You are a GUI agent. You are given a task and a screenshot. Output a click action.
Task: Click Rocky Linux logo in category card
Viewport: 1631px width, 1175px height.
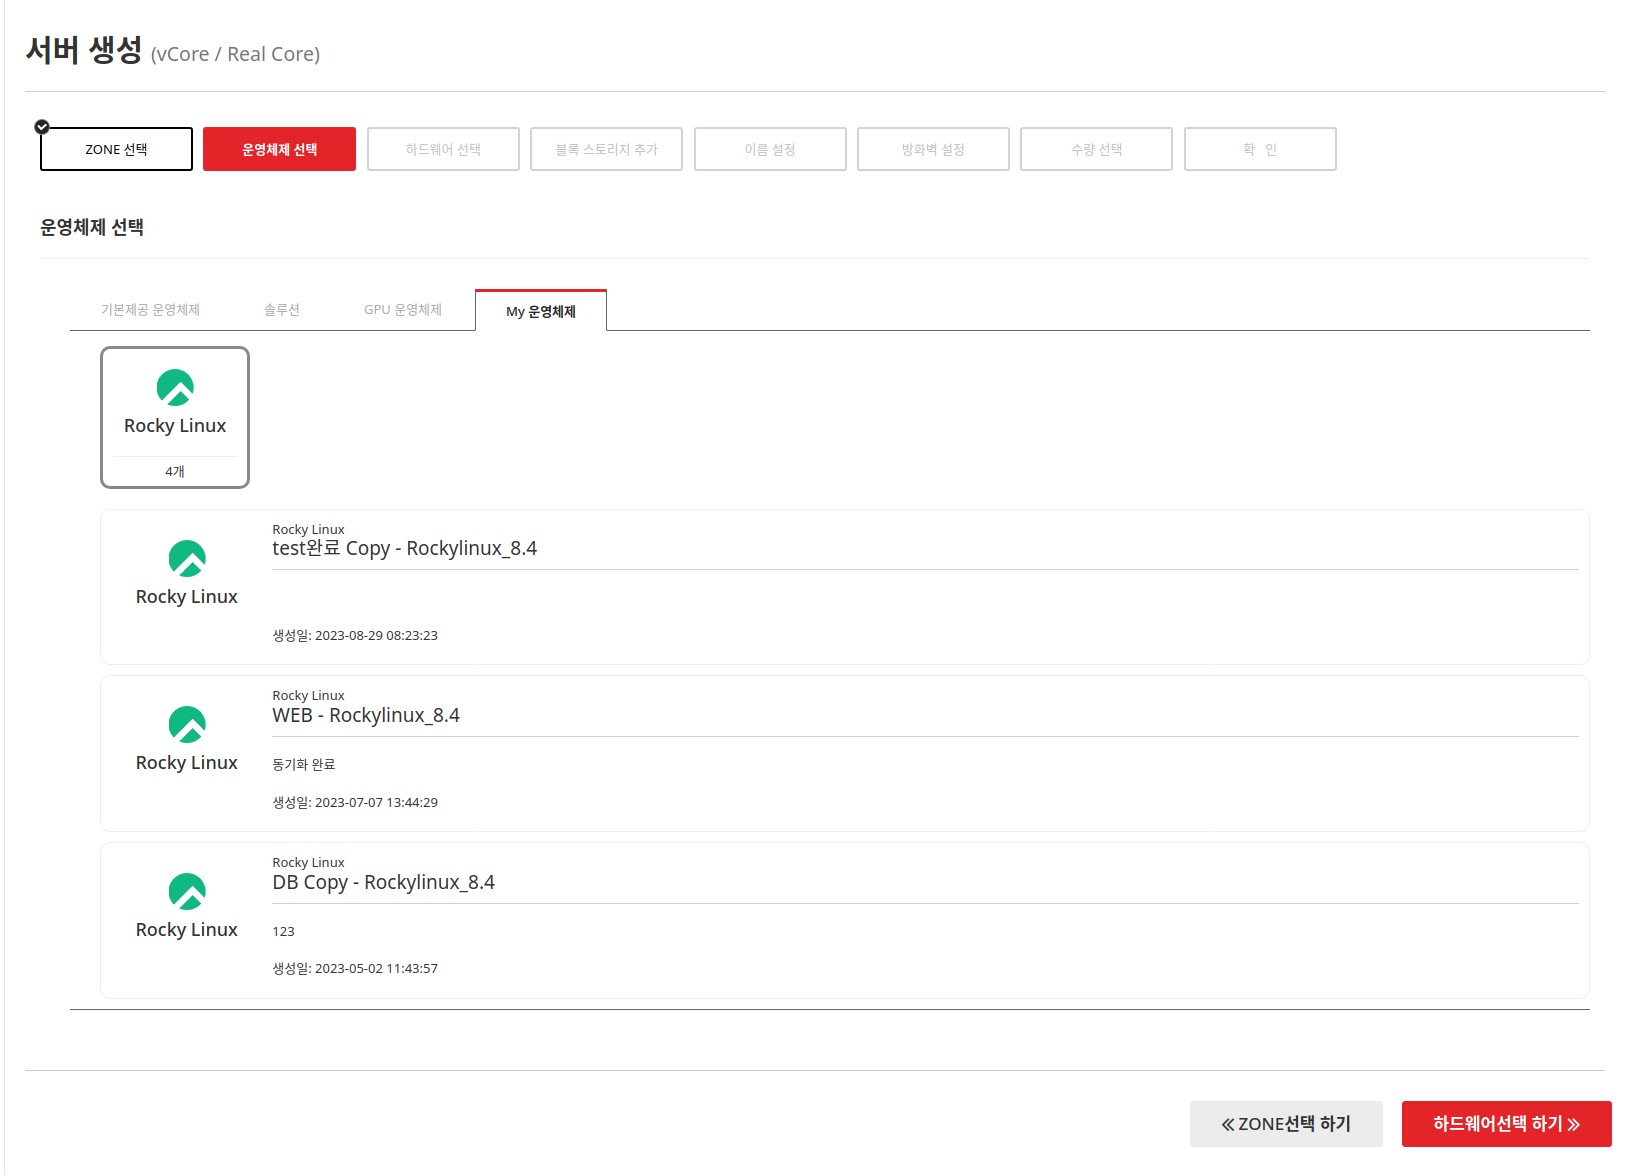coord(175,388)
